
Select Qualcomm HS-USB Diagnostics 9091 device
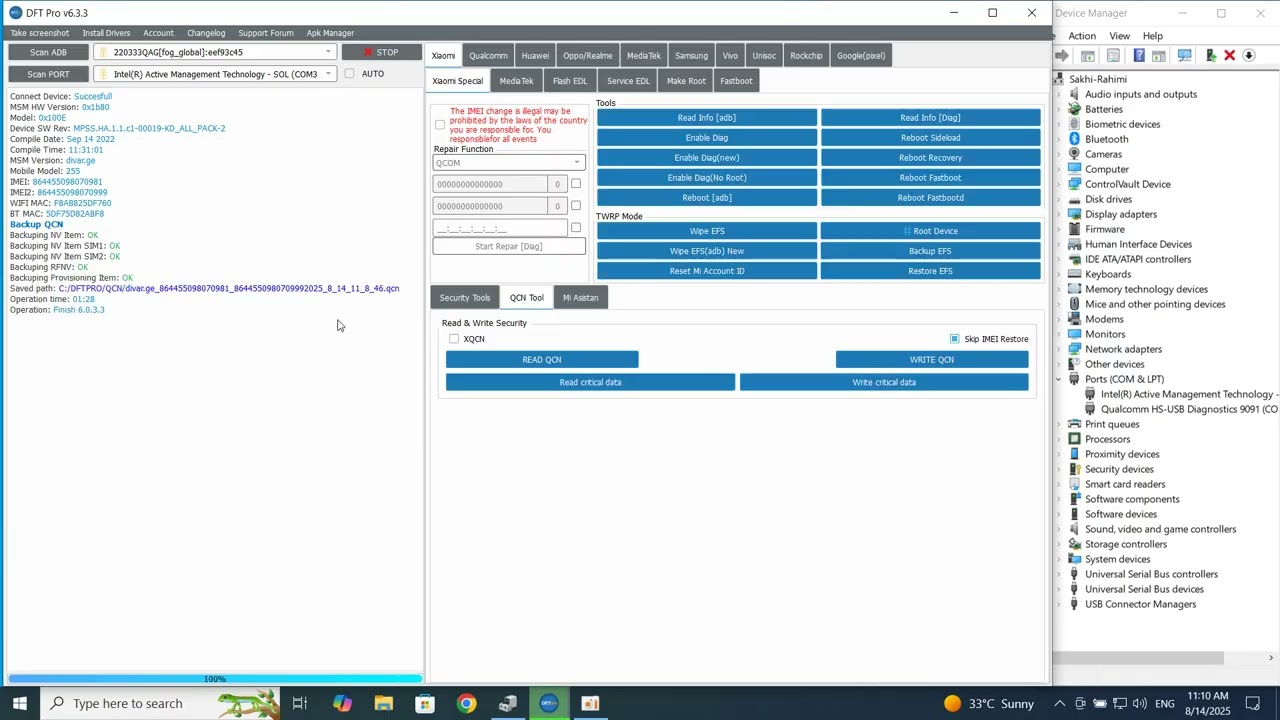pos(1188,409)
